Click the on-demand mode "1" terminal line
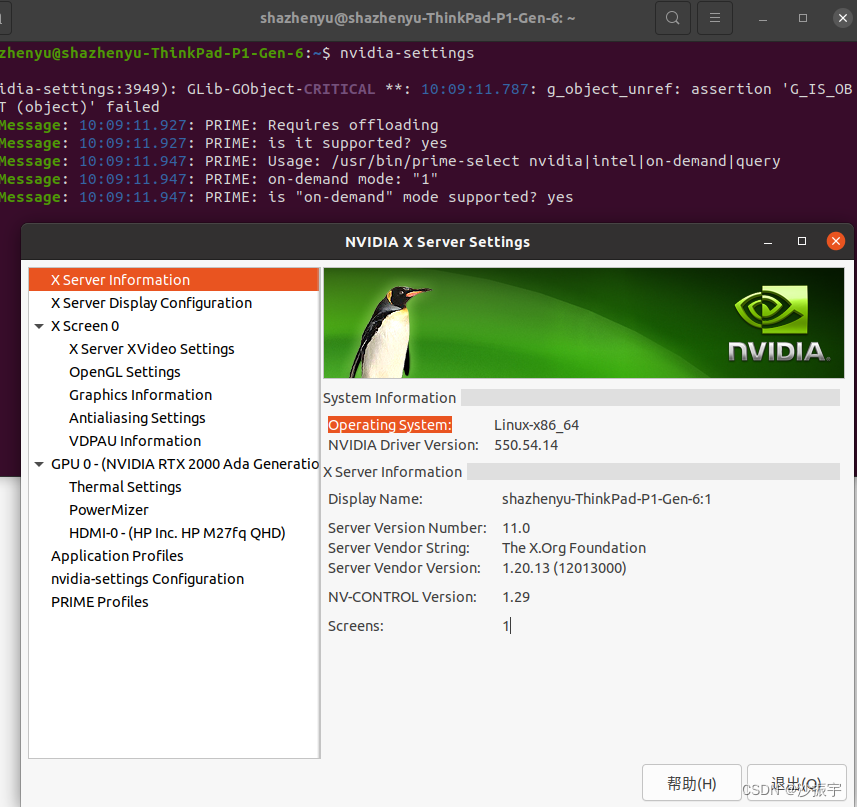The width and height of the screenshot is (857, 807). pyautogui.click(x=219, y=179)
